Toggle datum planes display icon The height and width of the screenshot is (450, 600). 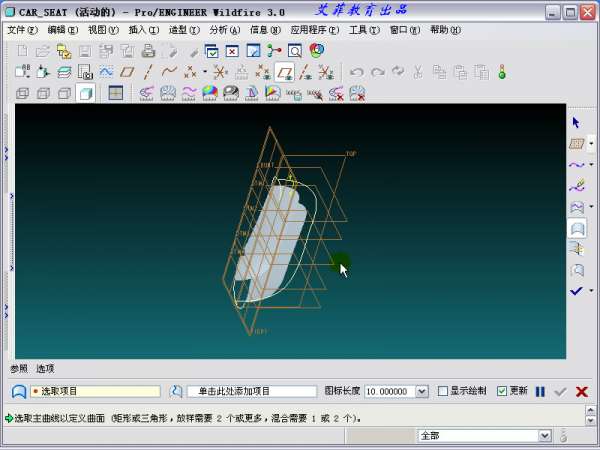284,72
